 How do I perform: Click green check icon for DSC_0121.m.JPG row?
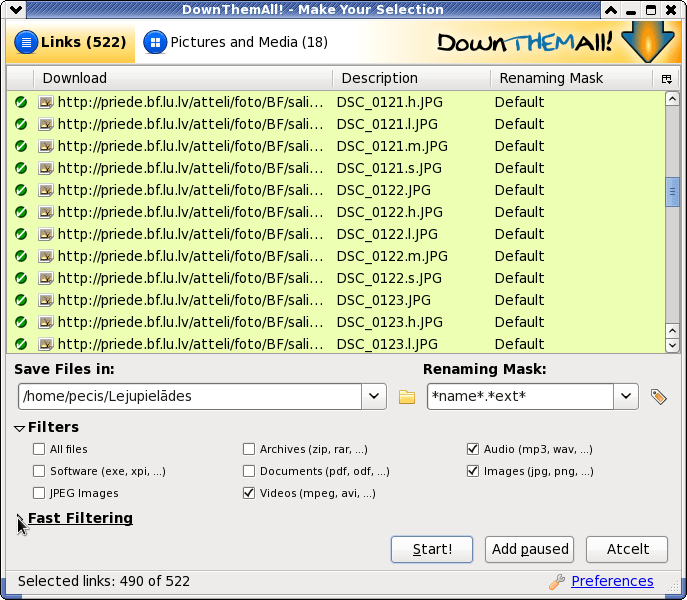[21, 146]
